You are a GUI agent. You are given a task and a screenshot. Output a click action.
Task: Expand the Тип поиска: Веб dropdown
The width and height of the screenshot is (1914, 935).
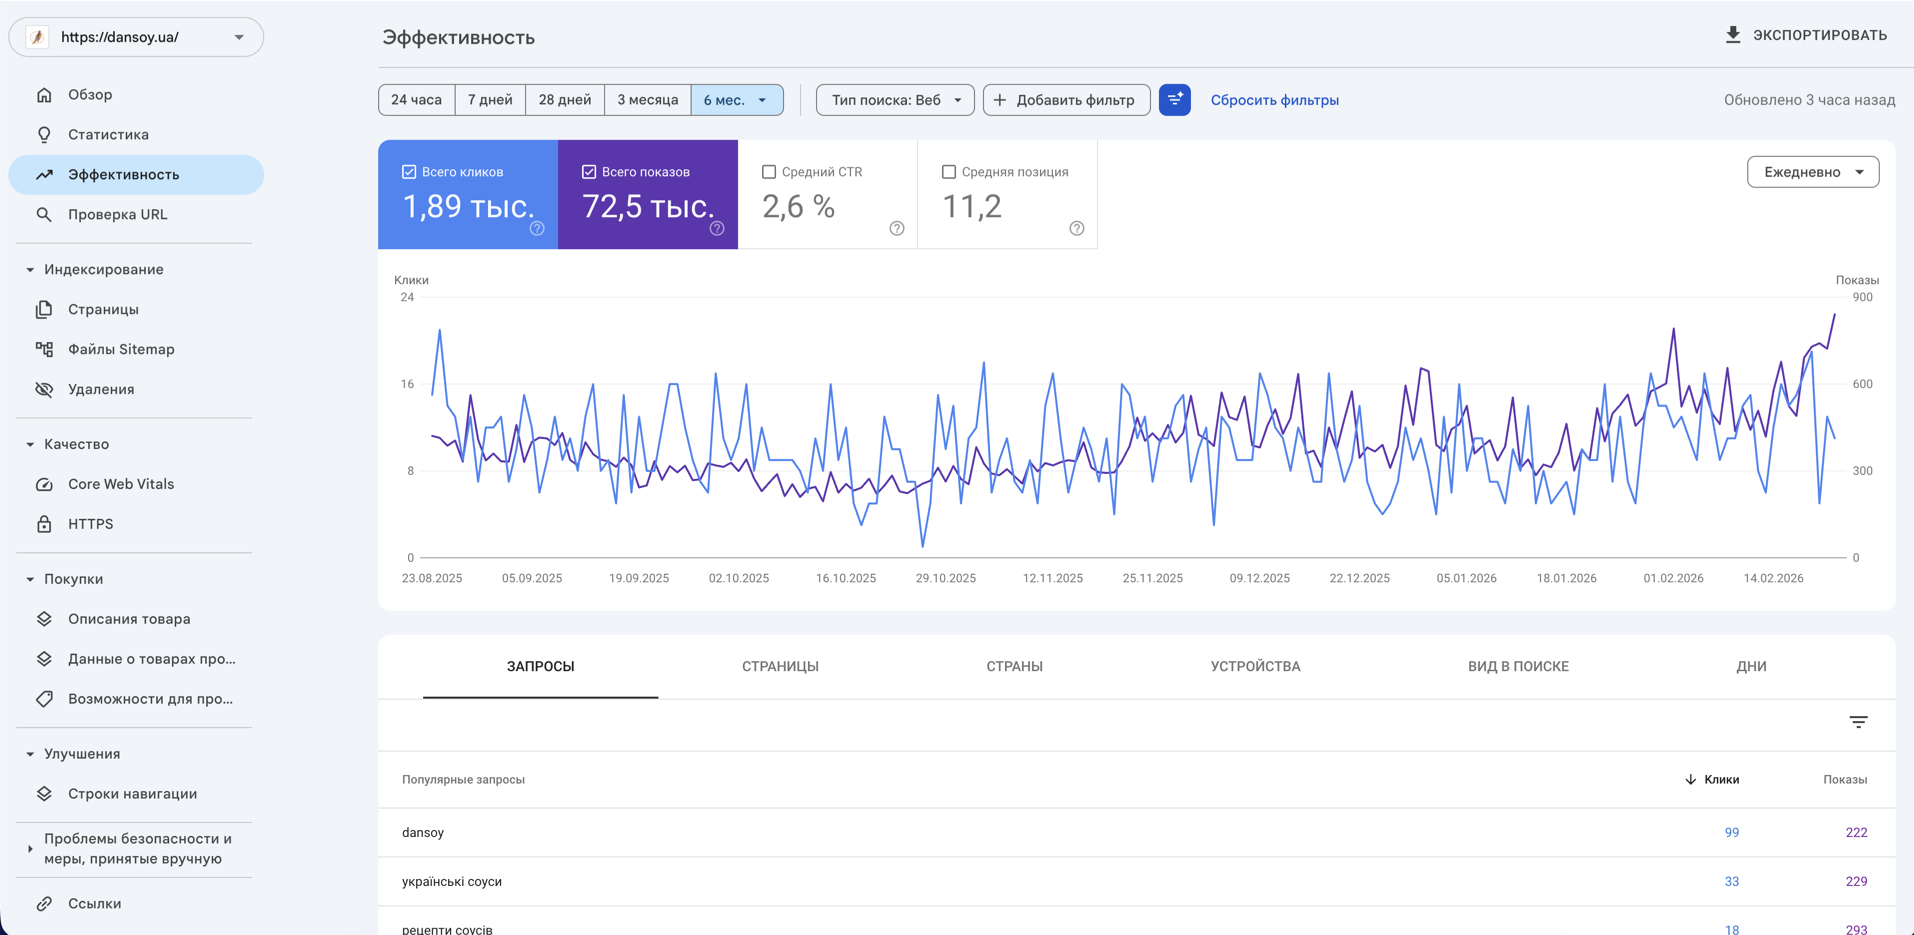click(894, 100)
